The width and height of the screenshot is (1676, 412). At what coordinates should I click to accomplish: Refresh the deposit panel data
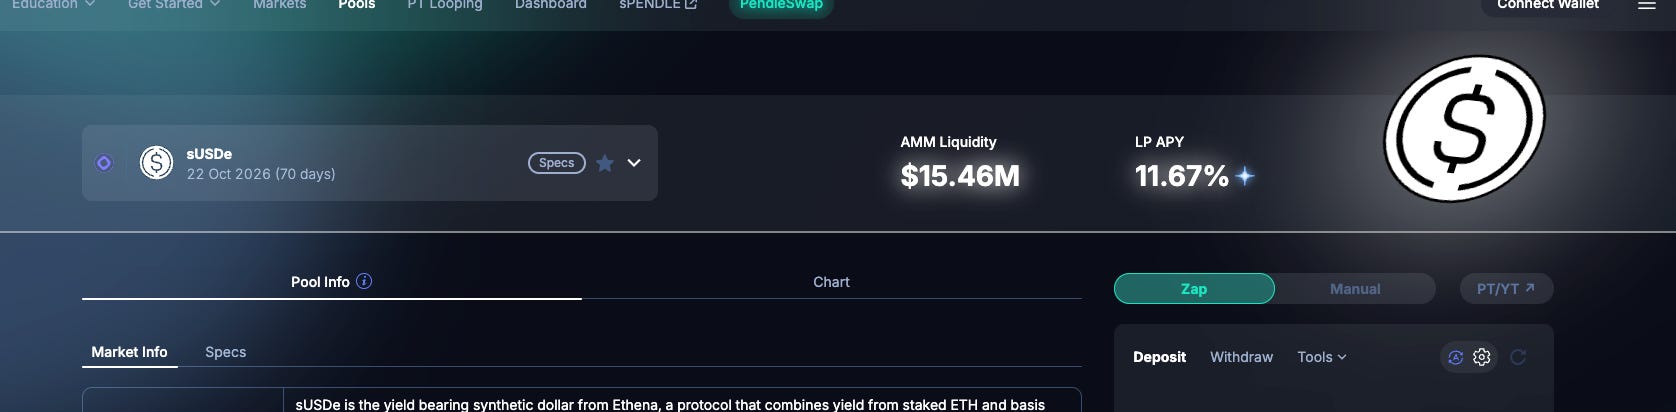(1518, 357)
